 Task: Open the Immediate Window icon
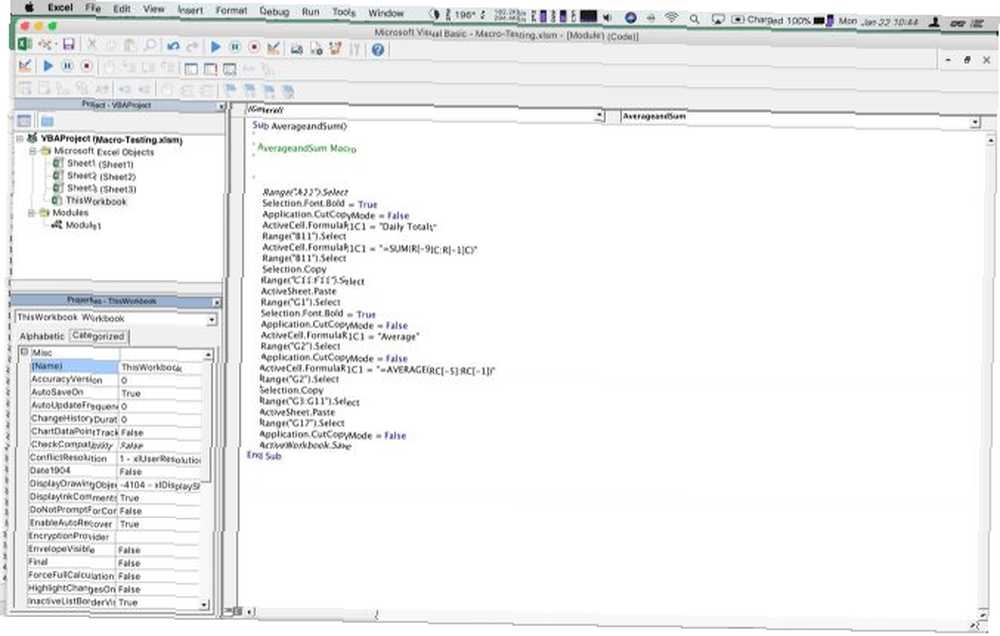(210, 69)
